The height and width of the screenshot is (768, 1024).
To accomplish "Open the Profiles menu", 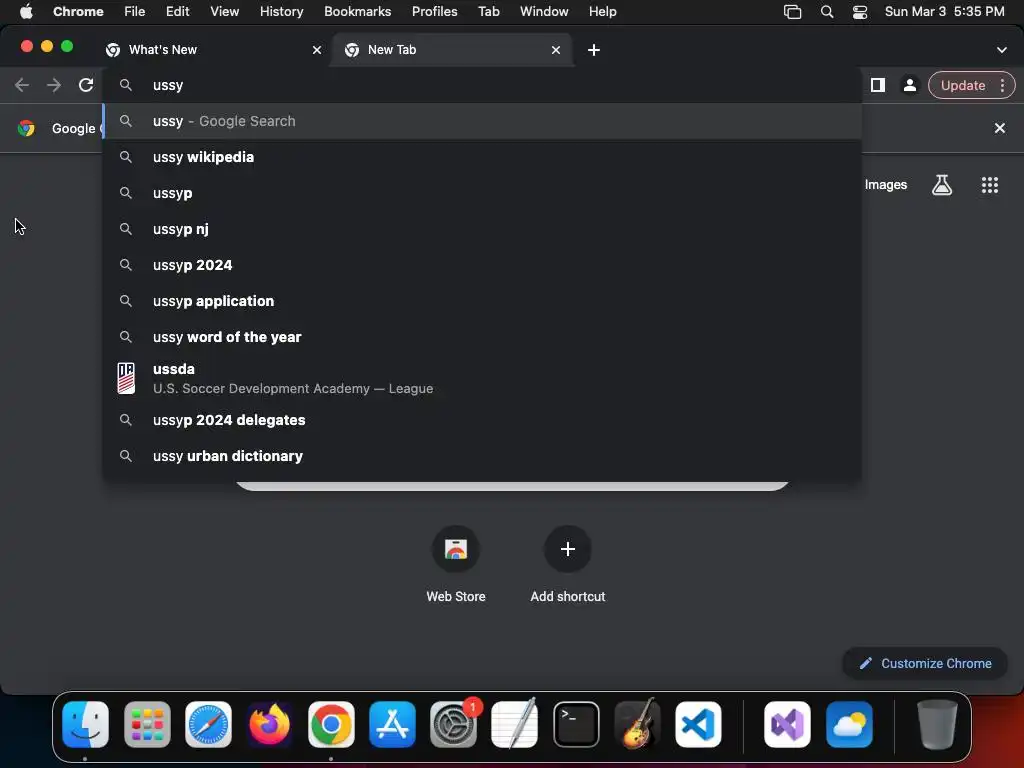I will 434,11.
